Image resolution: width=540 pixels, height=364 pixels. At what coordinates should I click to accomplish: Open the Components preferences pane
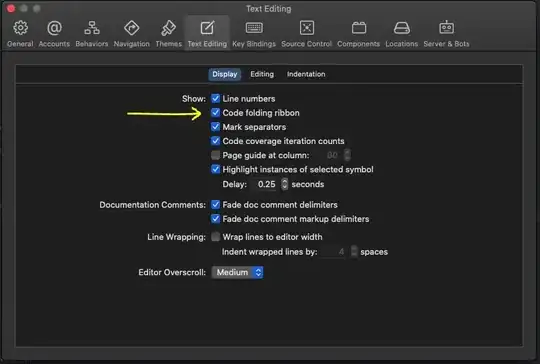pyautogui.click(x=359, y=33)
